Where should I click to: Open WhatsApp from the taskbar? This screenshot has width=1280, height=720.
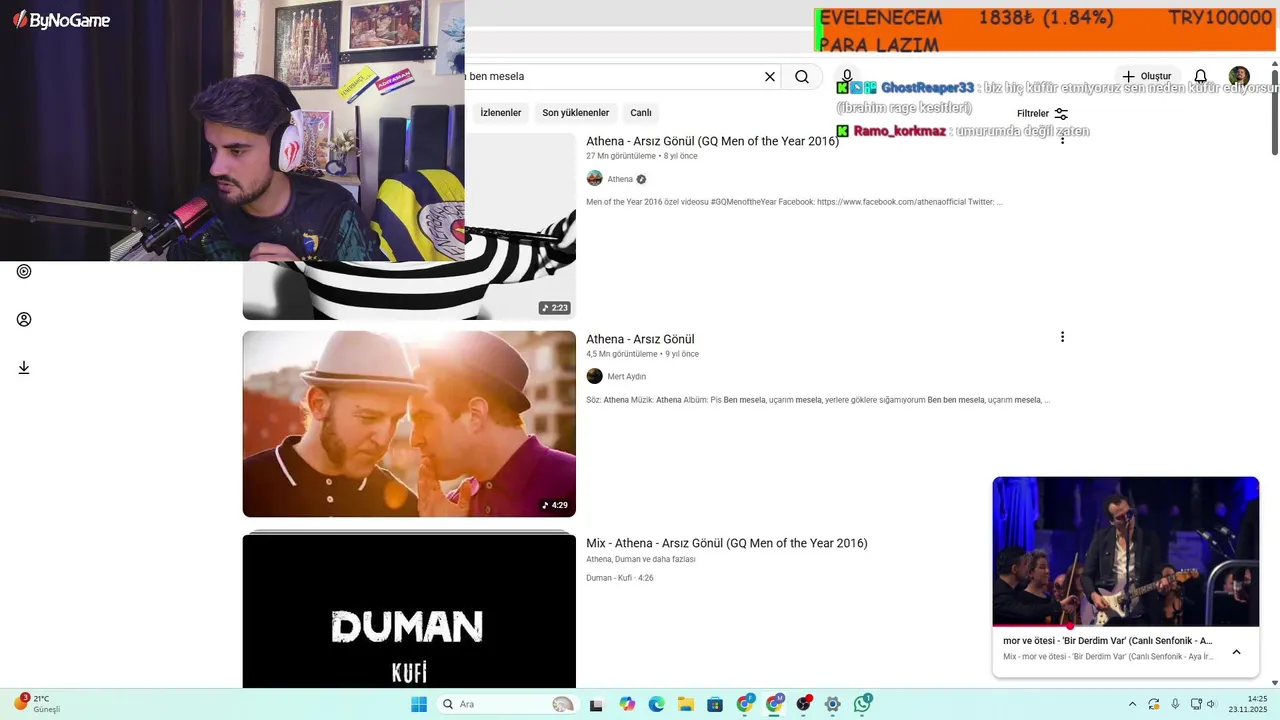tap(862, 704)
